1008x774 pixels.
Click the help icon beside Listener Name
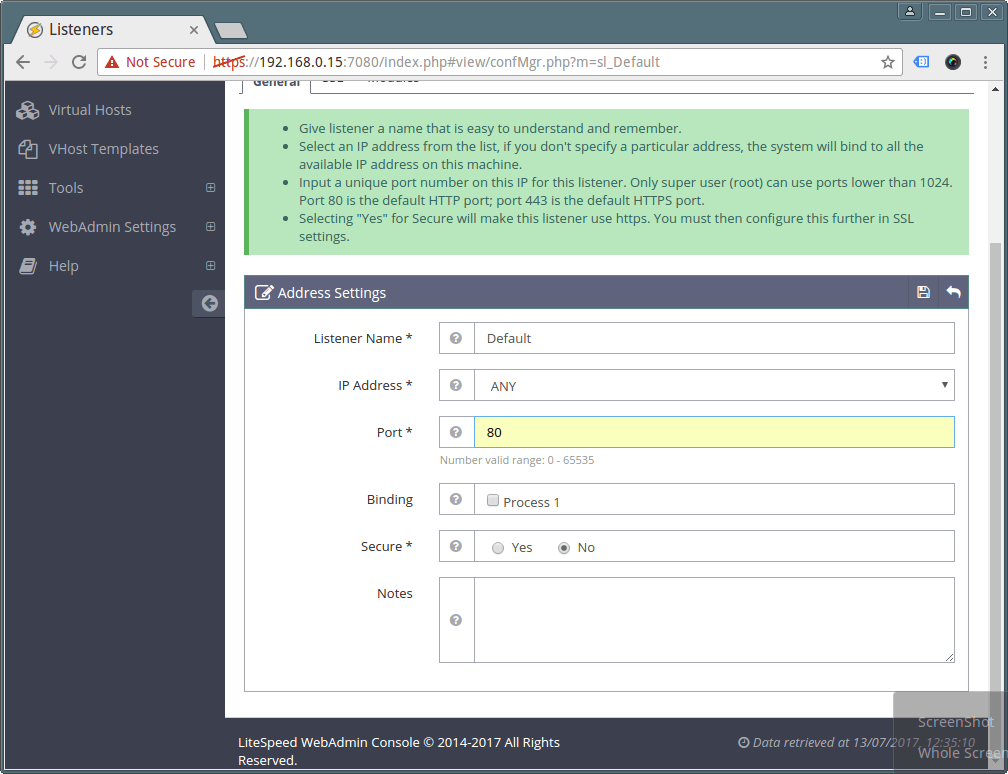tap(456, 338)
